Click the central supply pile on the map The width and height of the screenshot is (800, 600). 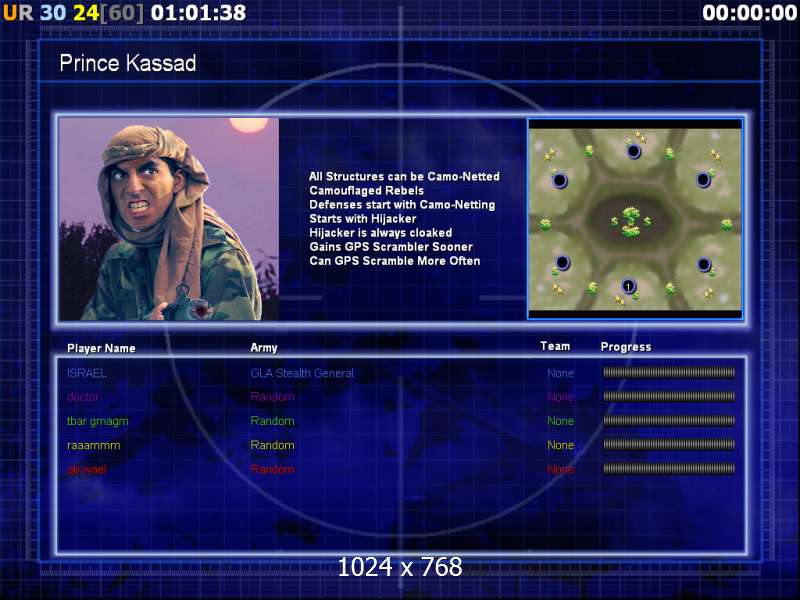631,221
